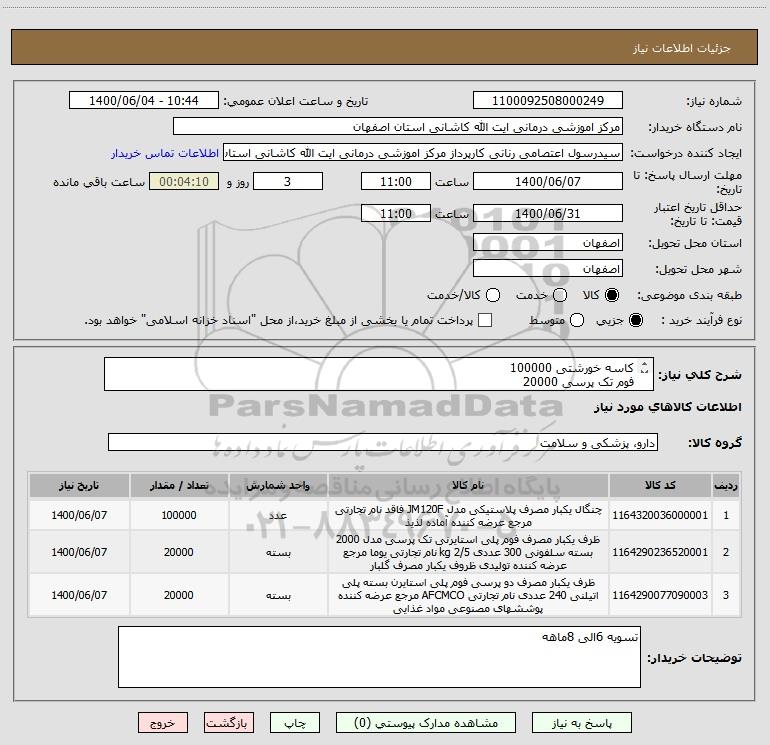
Task: Select the کالا radio button
Action: (612, 295)
